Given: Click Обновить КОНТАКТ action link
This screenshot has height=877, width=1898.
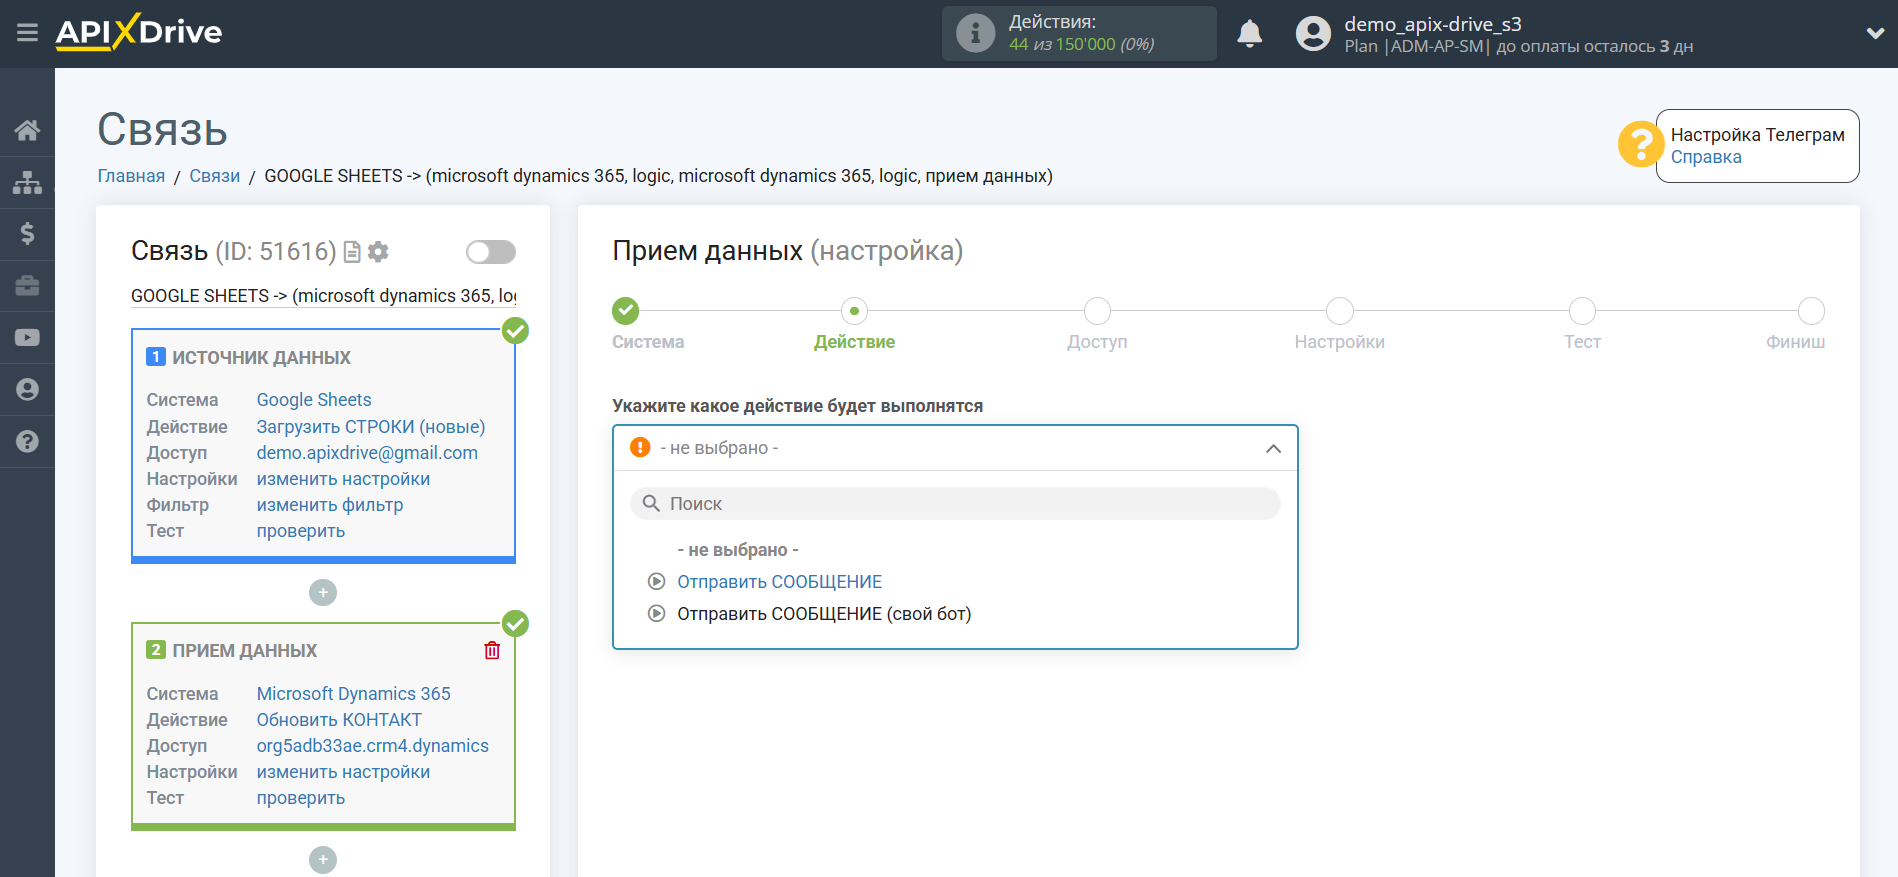Looking at the screenshot, I should click(339, 720).
